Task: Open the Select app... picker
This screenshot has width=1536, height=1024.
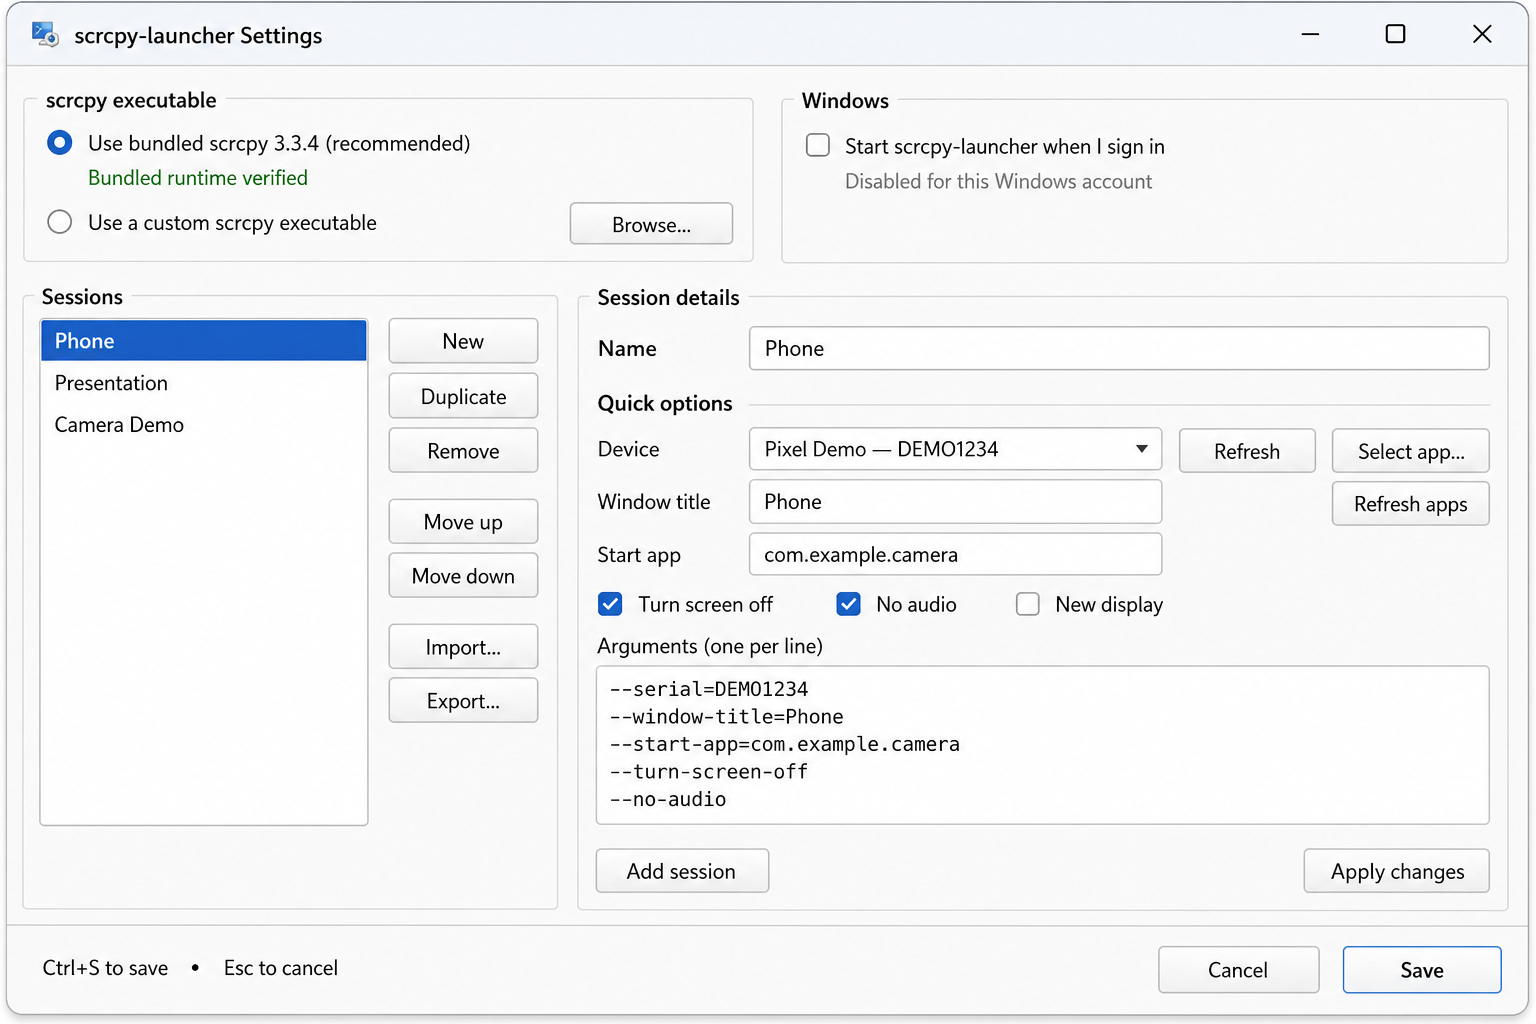Action: tap(1410, 451)
